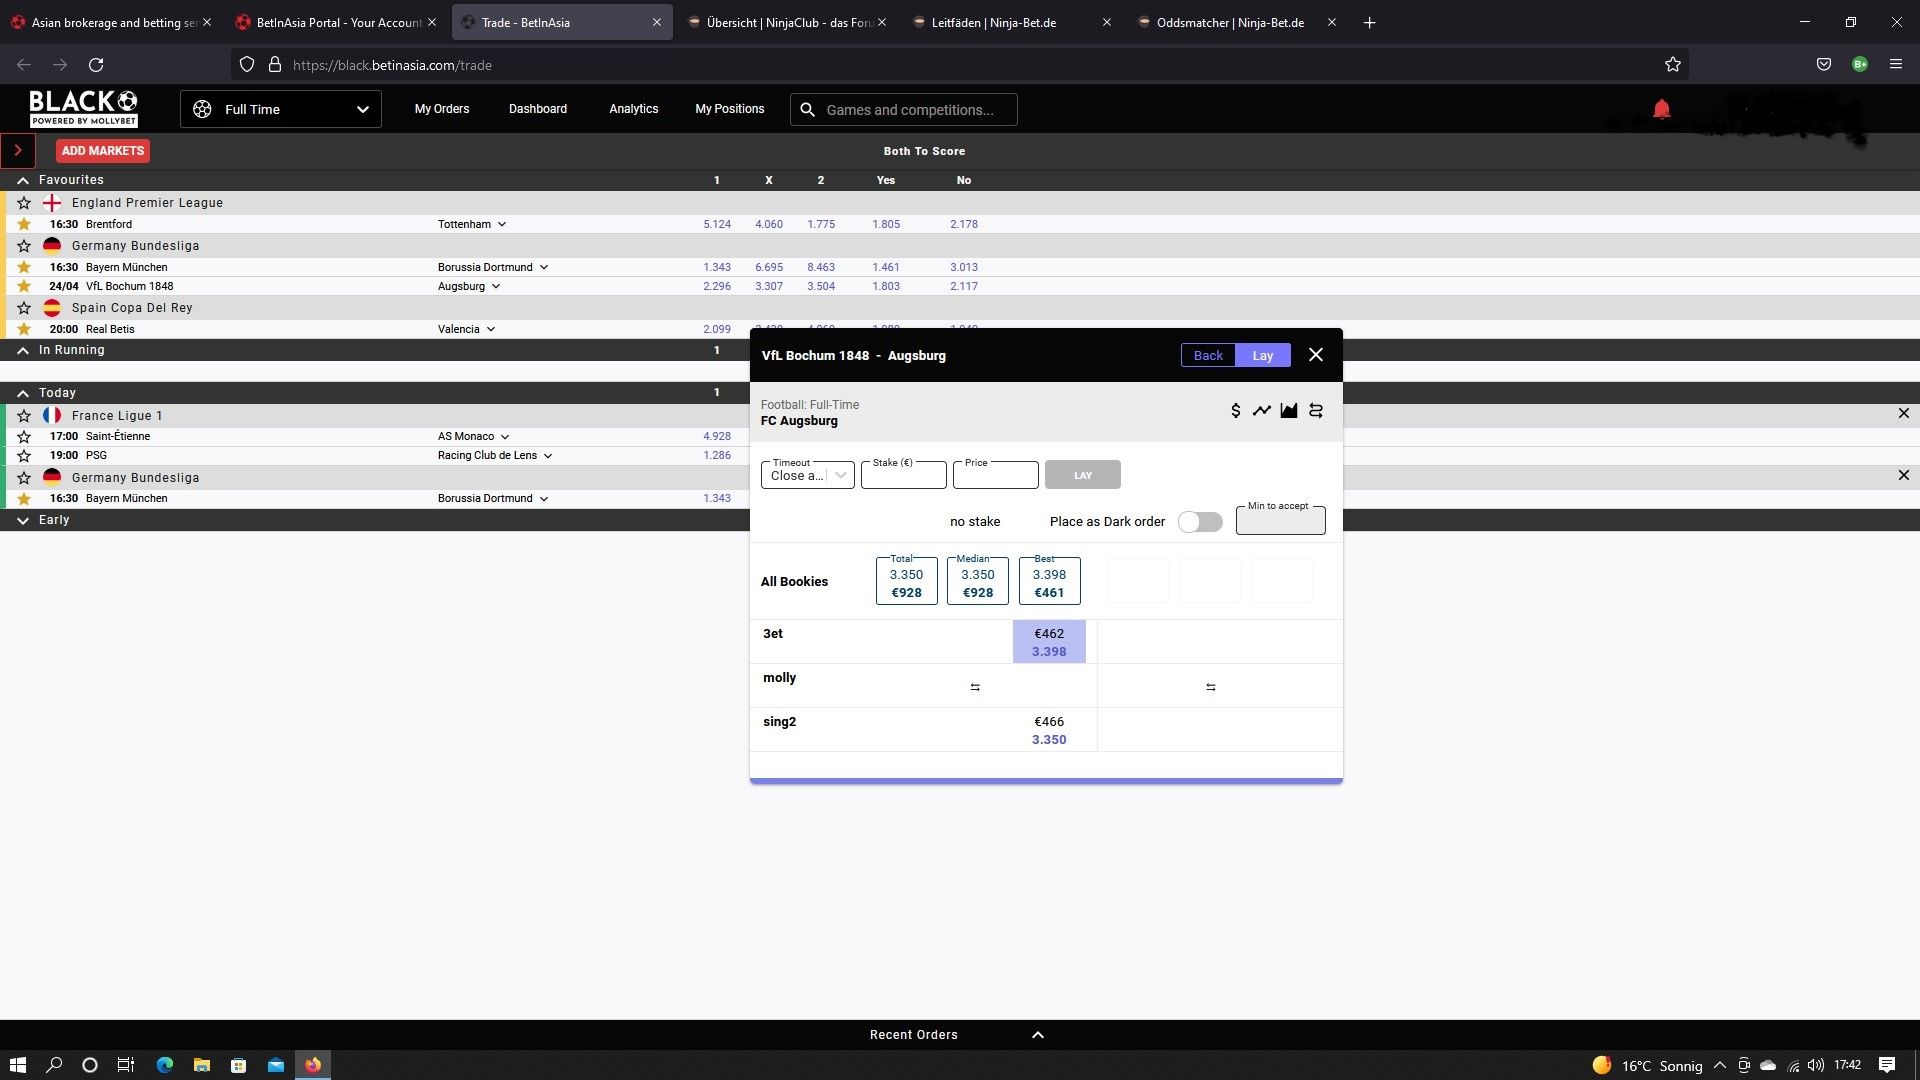Toggle favourite star for VfL Bochum 1848 match
The width and height of the screenshot is (1920, 1080).
(24, 286)
